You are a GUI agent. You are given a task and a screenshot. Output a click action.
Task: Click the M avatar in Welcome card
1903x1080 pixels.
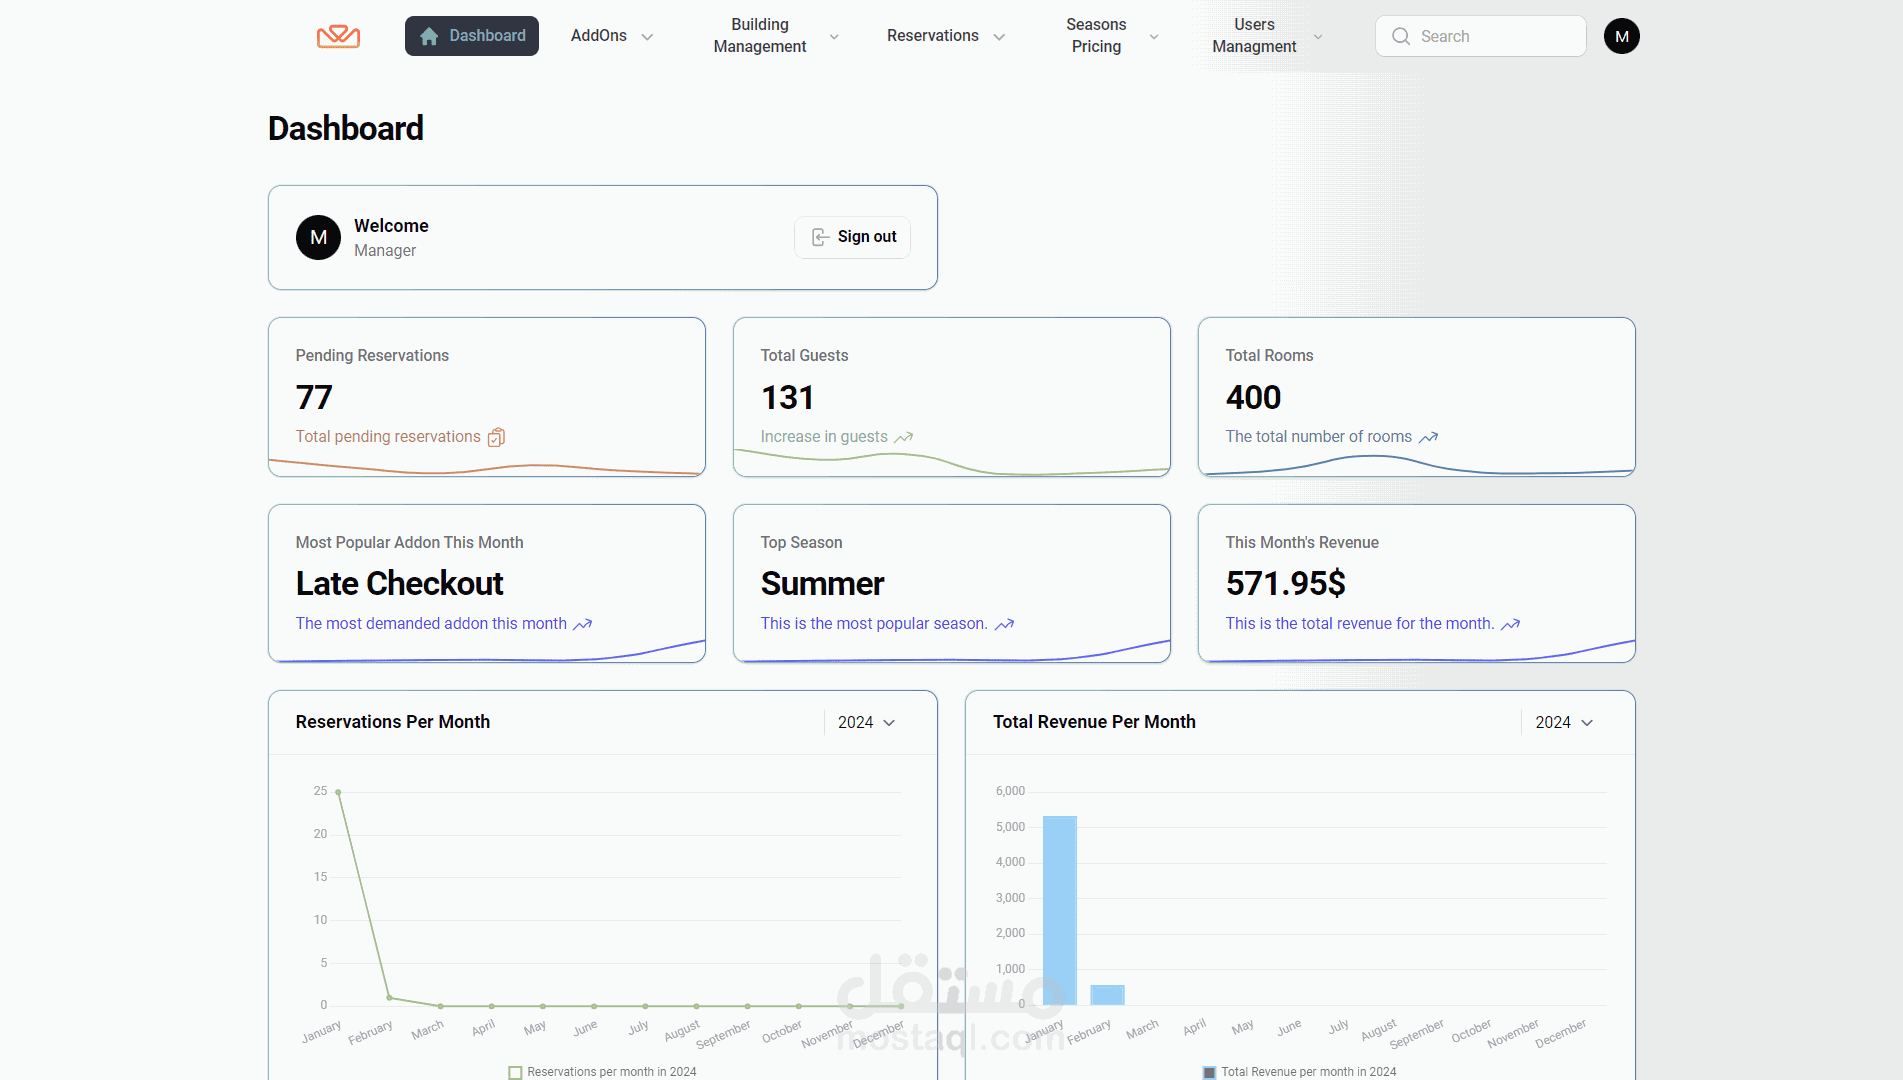[x=318, y=237]
